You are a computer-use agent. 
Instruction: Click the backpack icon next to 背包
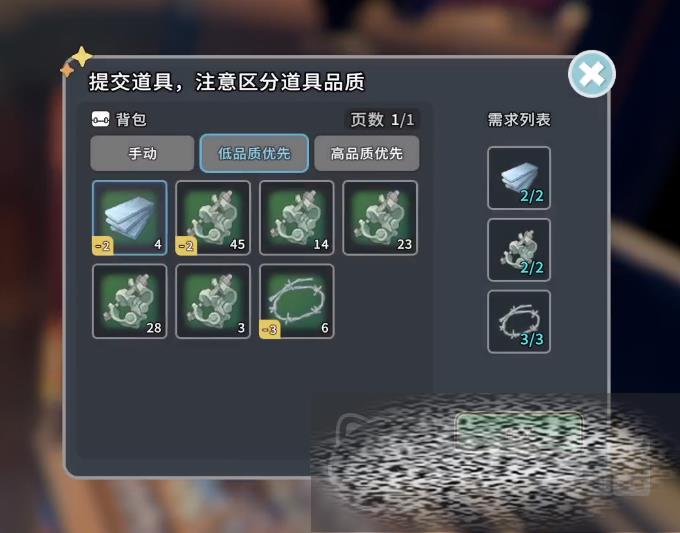101,119
